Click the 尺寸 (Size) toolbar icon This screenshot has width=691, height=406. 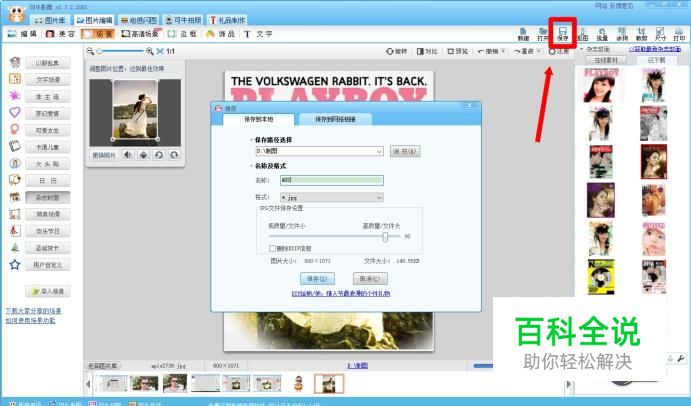click(660, 34)
